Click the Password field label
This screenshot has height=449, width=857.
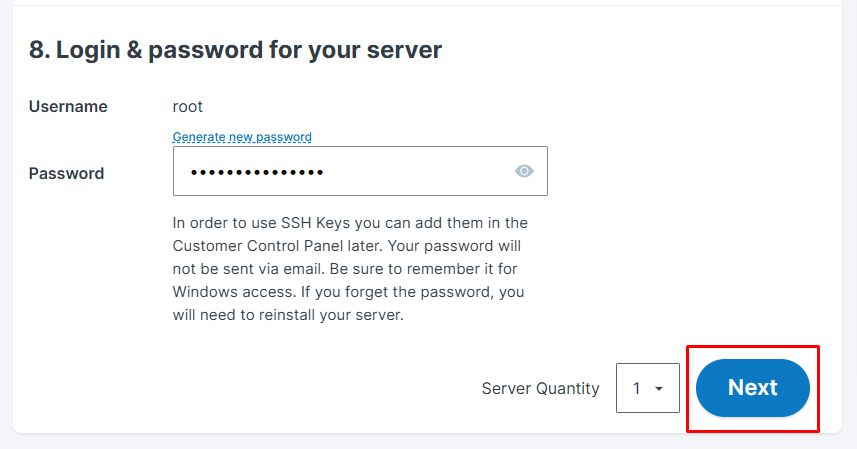66,174
